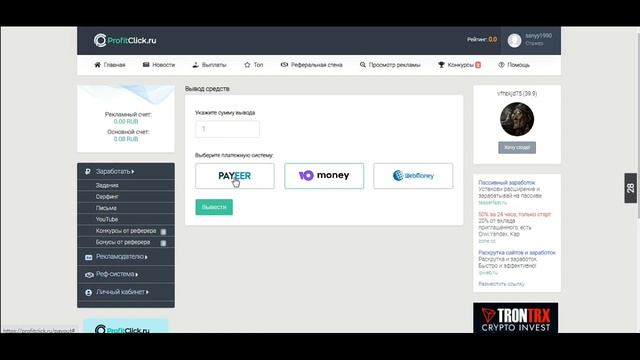Click the person icon beside Личный кабинет

click(89, 293)
